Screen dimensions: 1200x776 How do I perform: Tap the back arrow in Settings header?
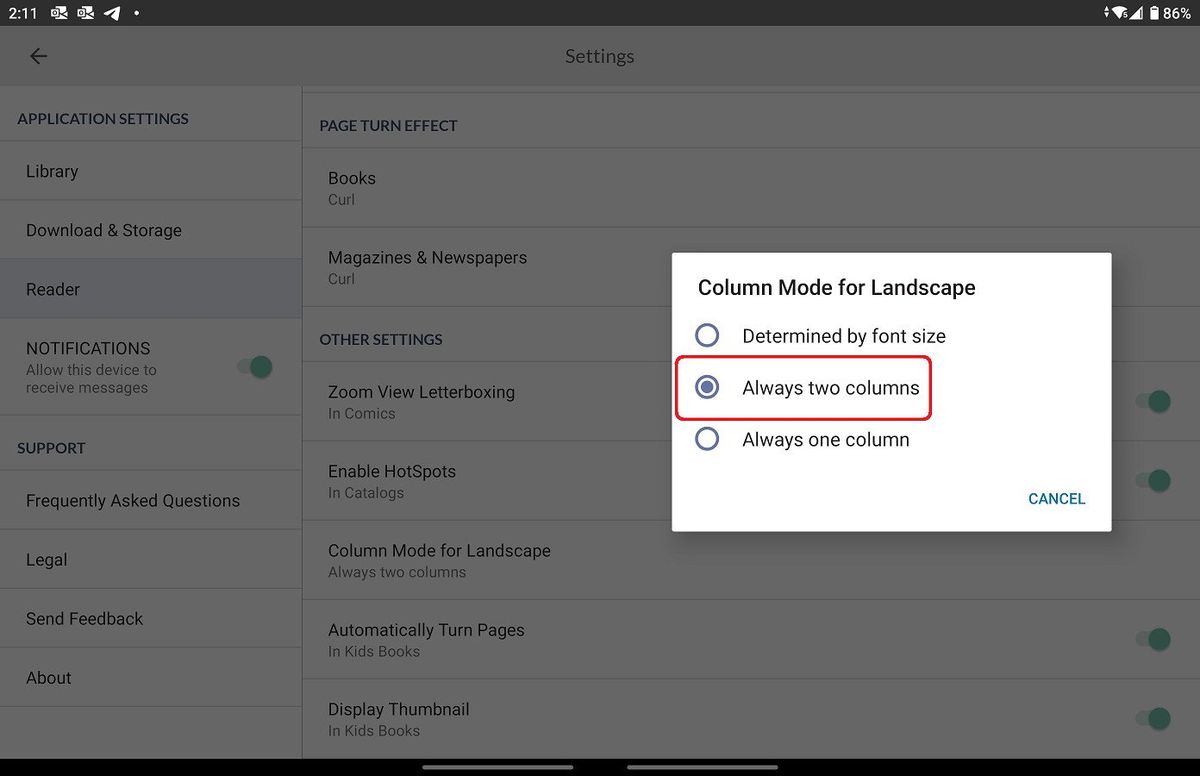[38, 56]
